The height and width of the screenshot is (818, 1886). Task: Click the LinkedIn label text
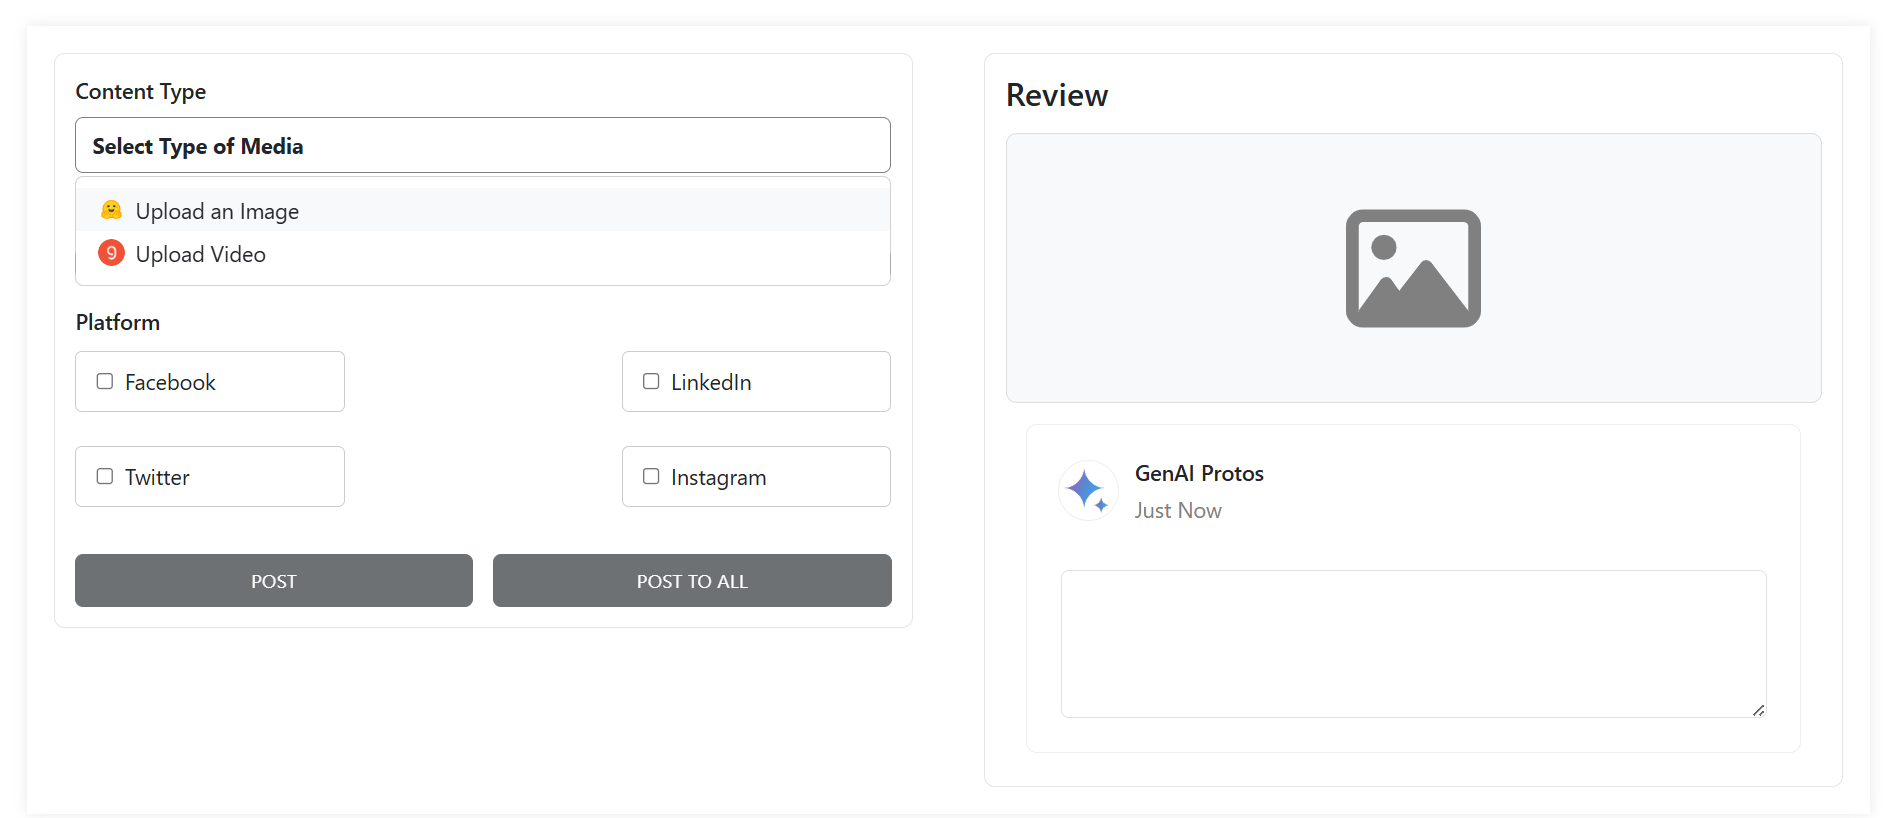711,382
